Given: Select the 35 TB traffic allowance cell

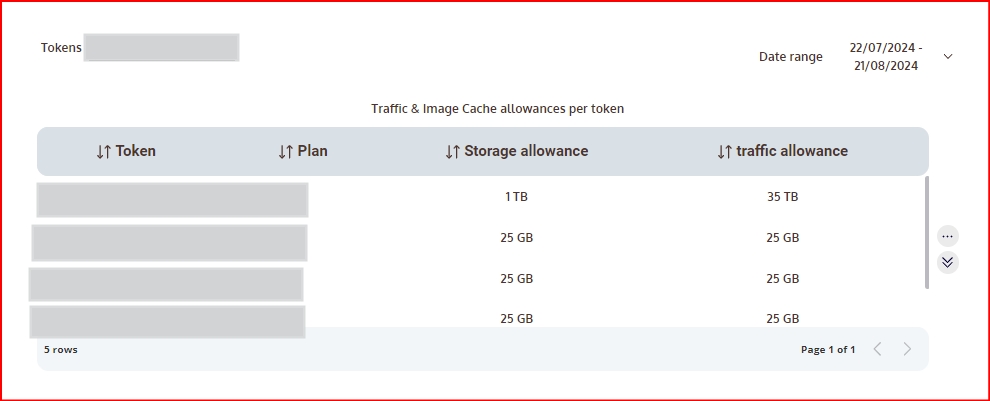Looking at the screenshot, I should tap(782, 197).
